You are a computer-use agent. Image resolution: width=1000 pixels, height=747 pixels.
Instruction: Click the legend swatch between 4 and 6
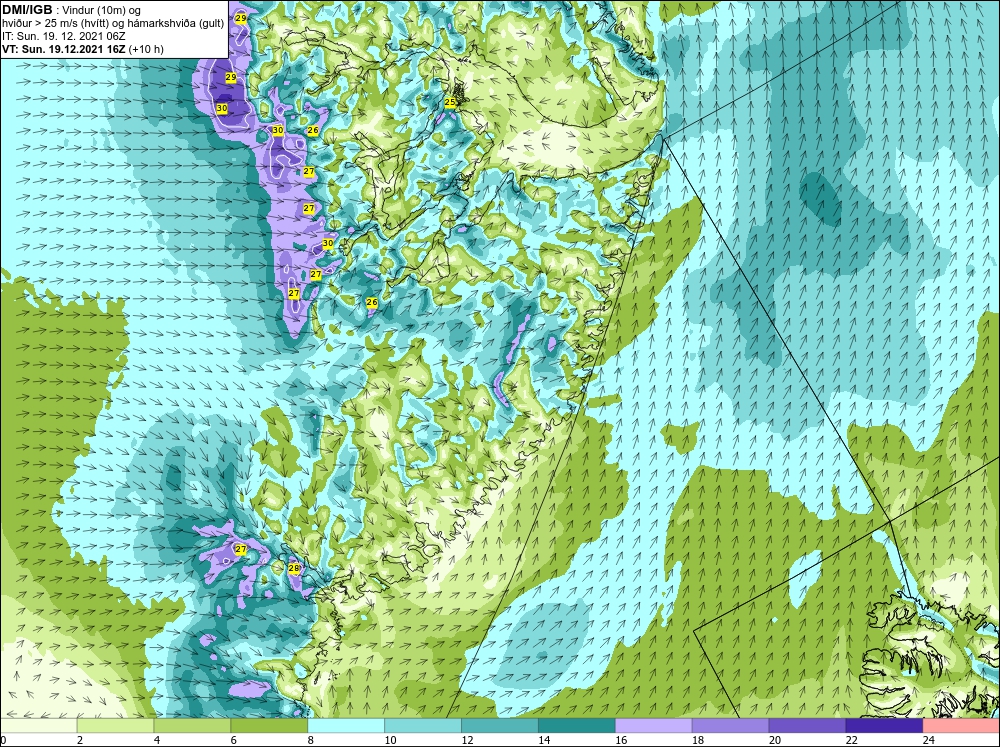click(x=192, y=726)
